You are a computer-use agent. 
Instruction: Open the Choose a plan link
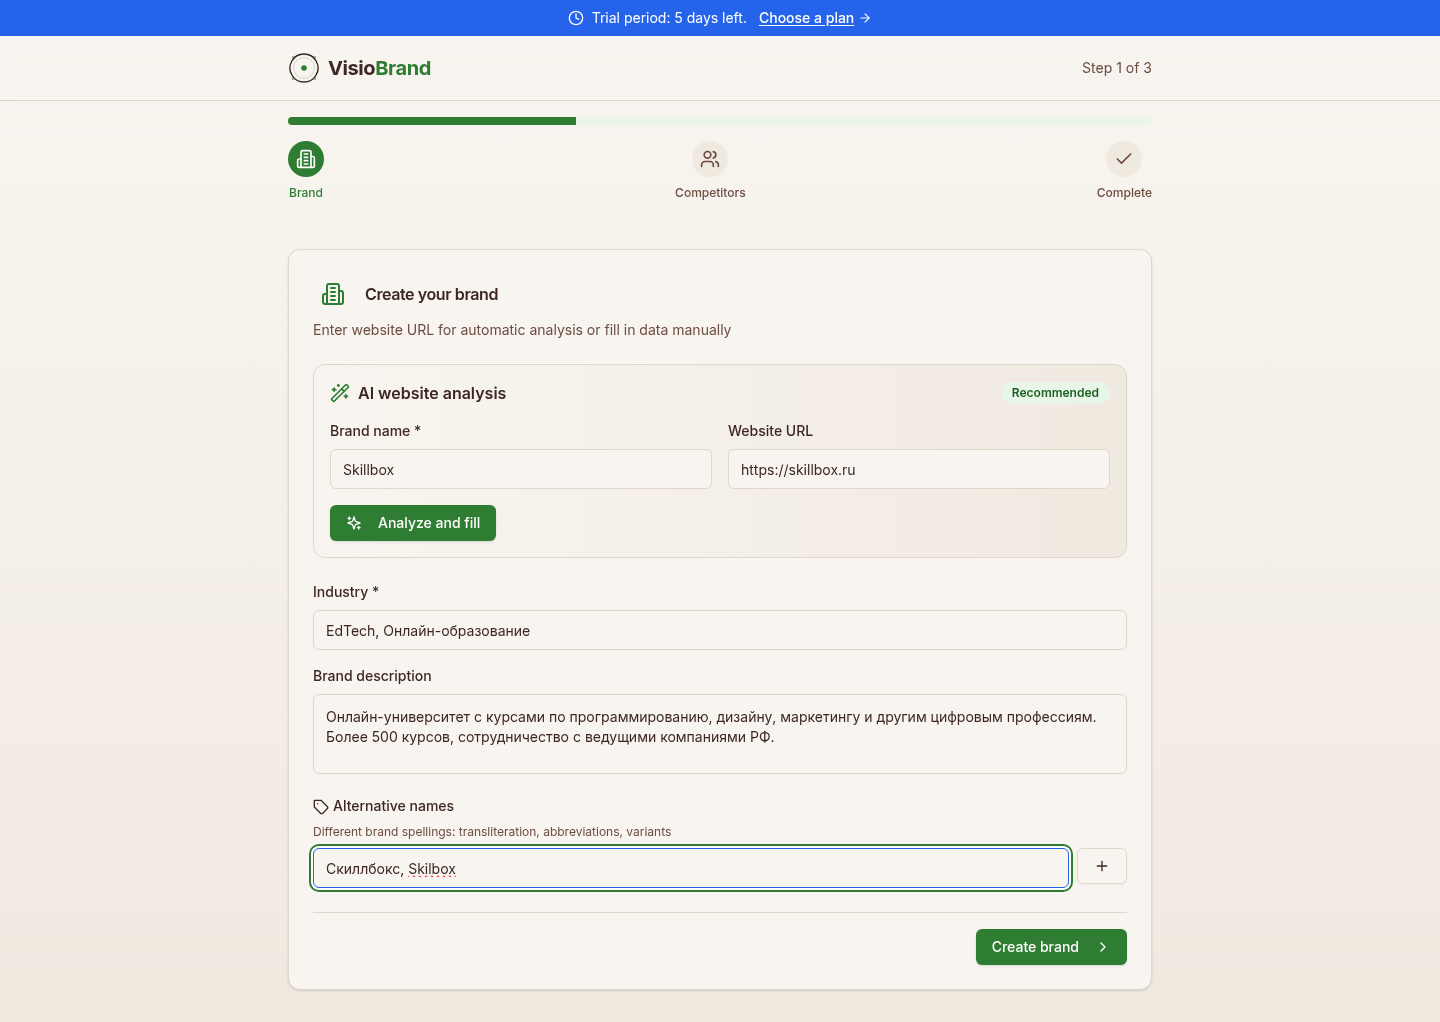(x=806, y=18)
